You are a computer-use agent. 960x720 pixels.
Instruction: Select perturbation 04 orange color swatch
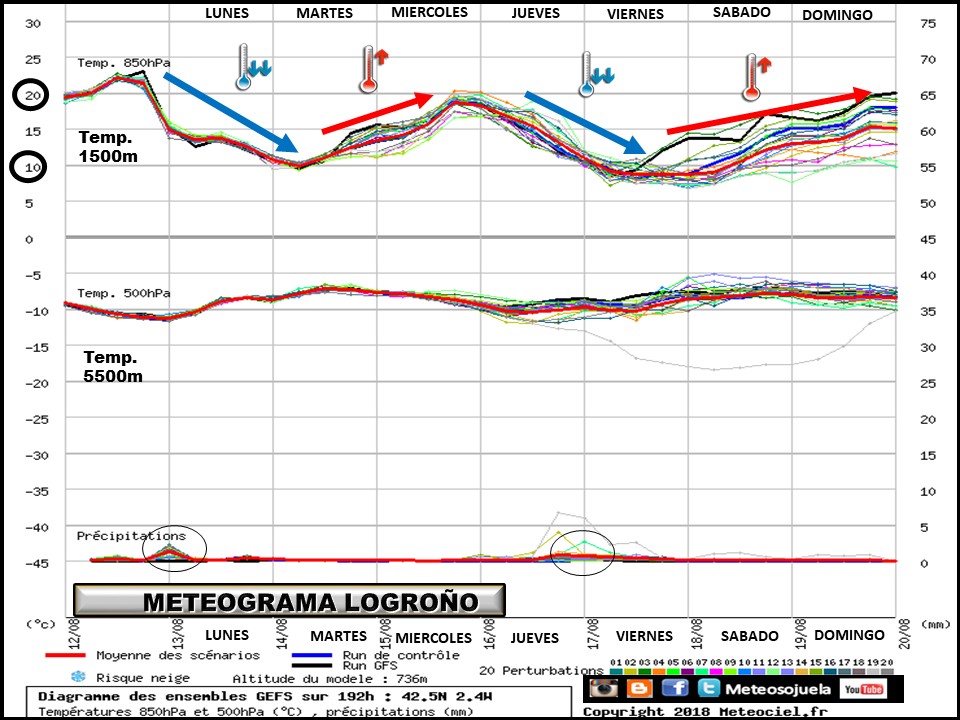point(659,672)
